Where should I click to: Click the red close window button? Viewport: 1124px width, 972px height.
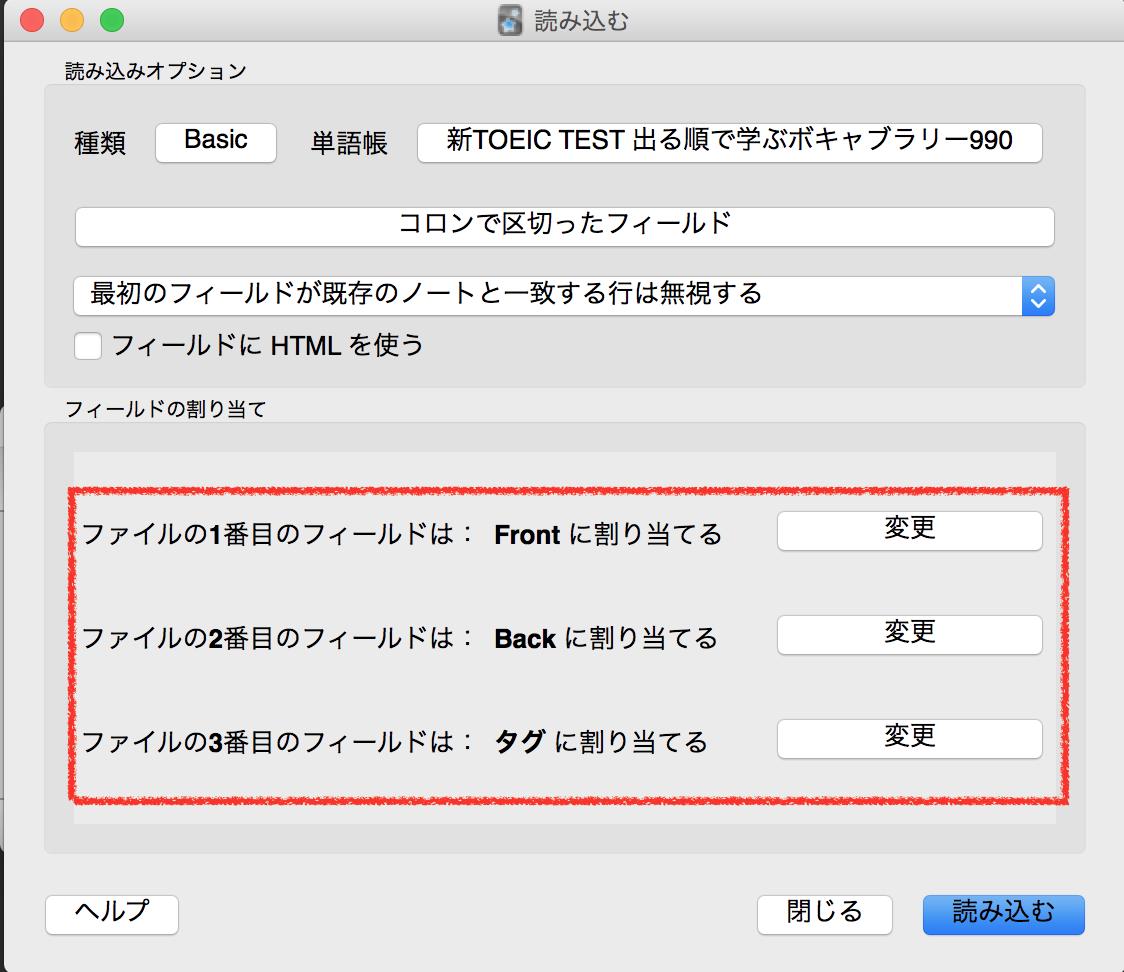coord(32,19)
